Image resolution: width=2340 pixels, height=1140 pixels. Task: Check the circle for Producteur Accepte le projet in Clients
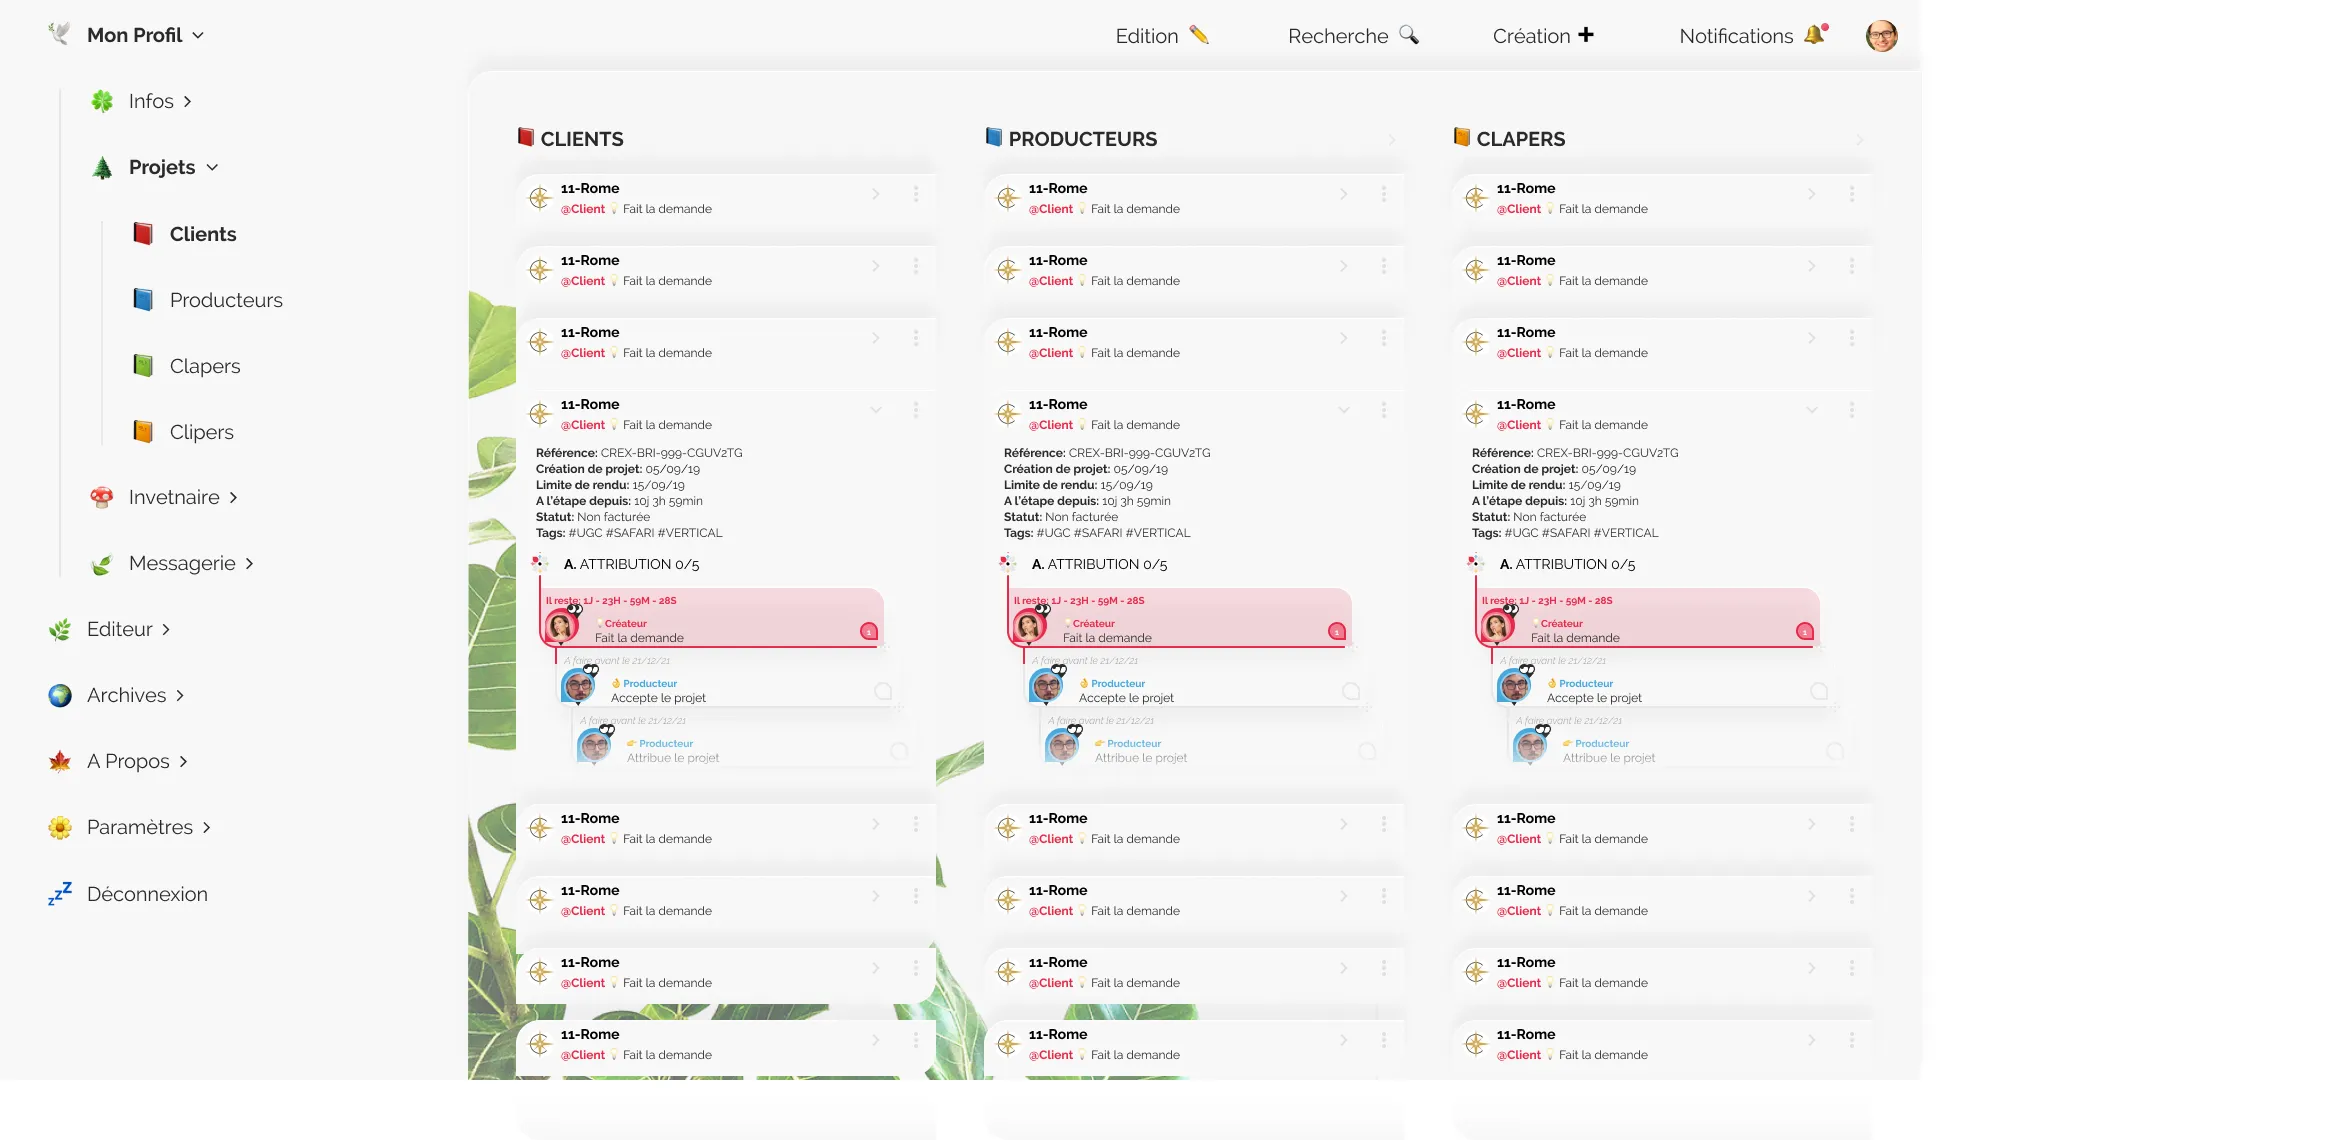coord(883,691)
